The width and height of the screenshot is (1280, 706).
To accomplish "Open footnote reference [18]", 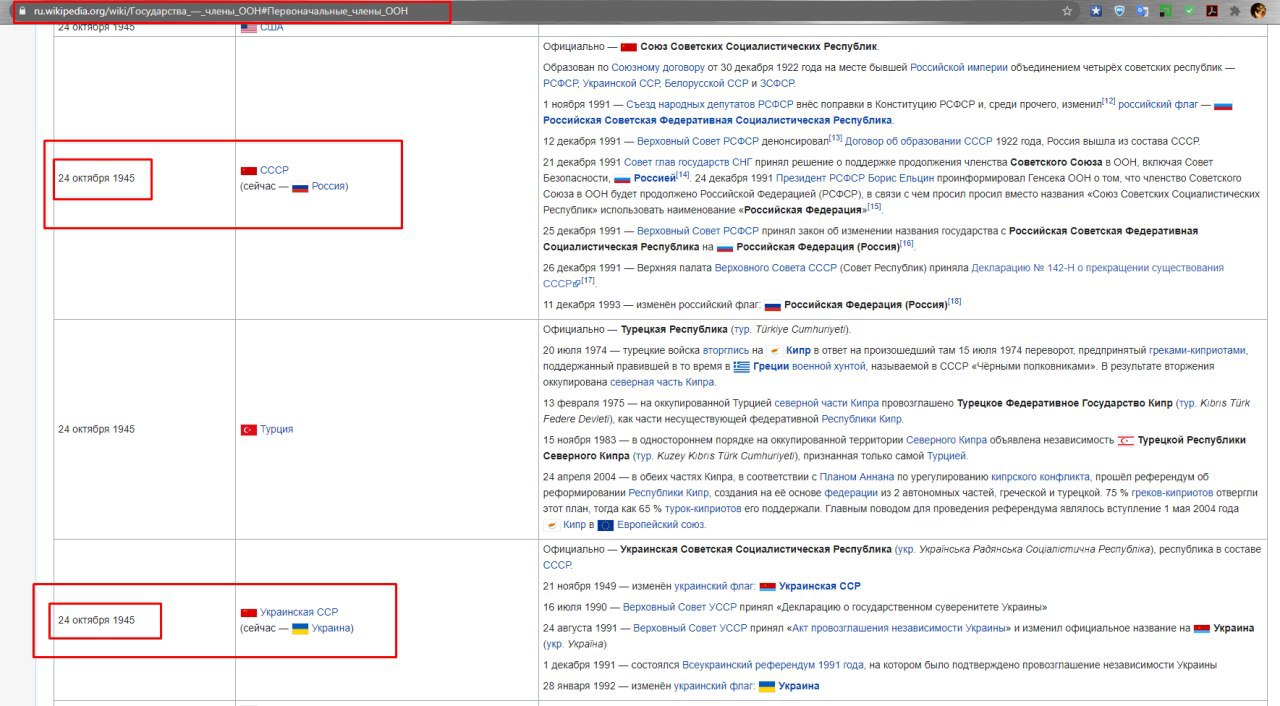I will point(954,301).
